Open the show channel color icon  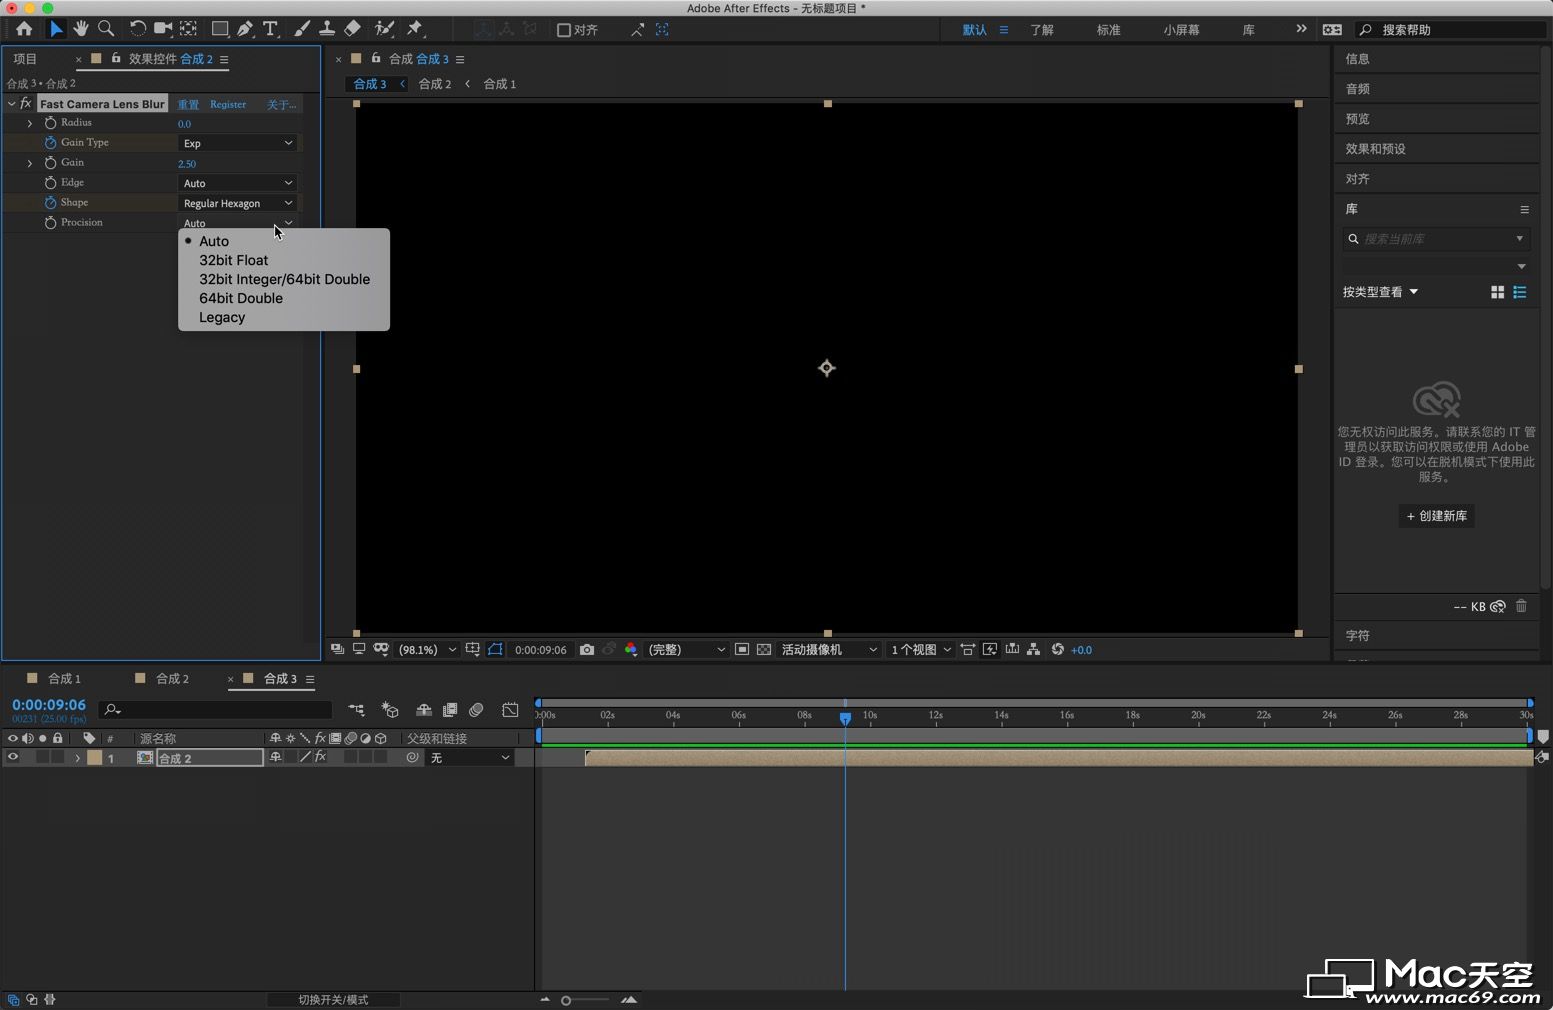pos(631,649)
